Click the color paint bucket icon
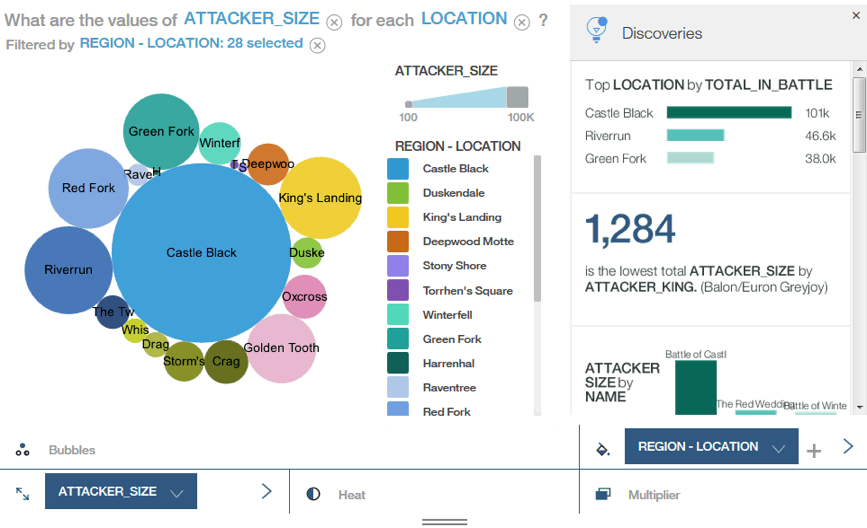Image resolution: width=867 pixels, height=528 pixels. click(x=603, y=449)
